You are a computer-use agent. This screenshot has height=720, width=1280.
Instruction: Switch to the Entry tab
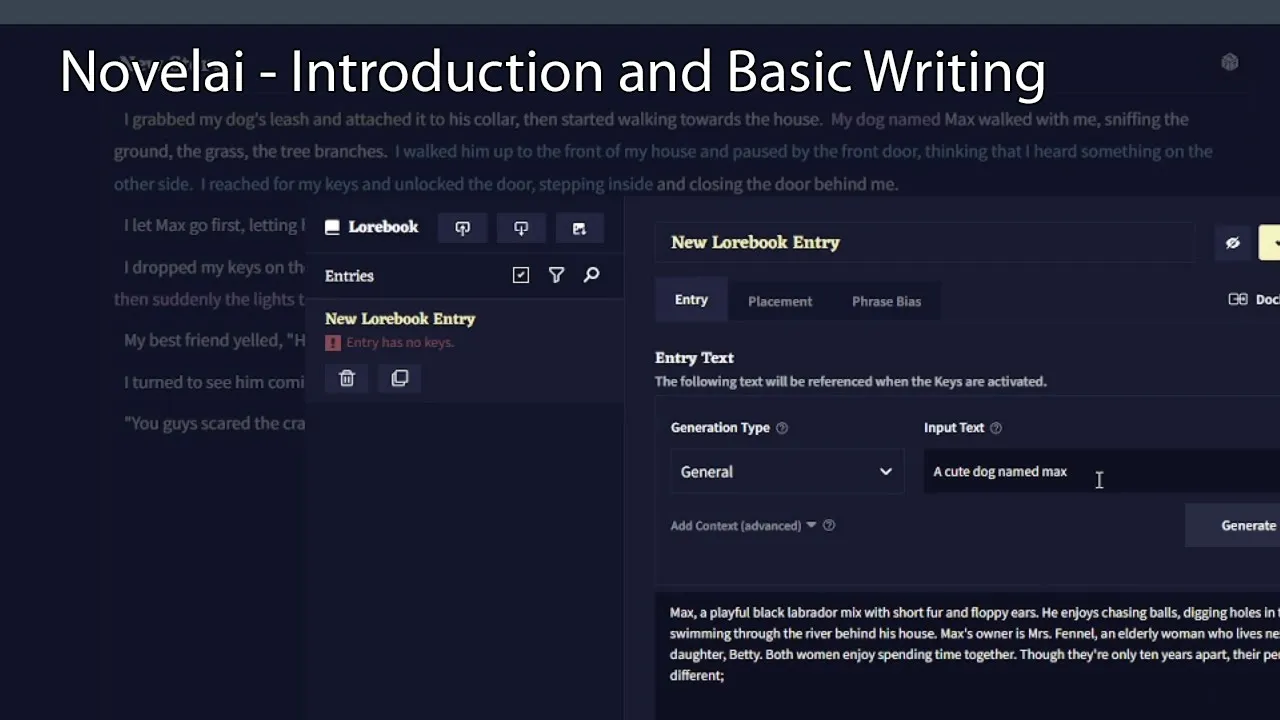(691, 300)
